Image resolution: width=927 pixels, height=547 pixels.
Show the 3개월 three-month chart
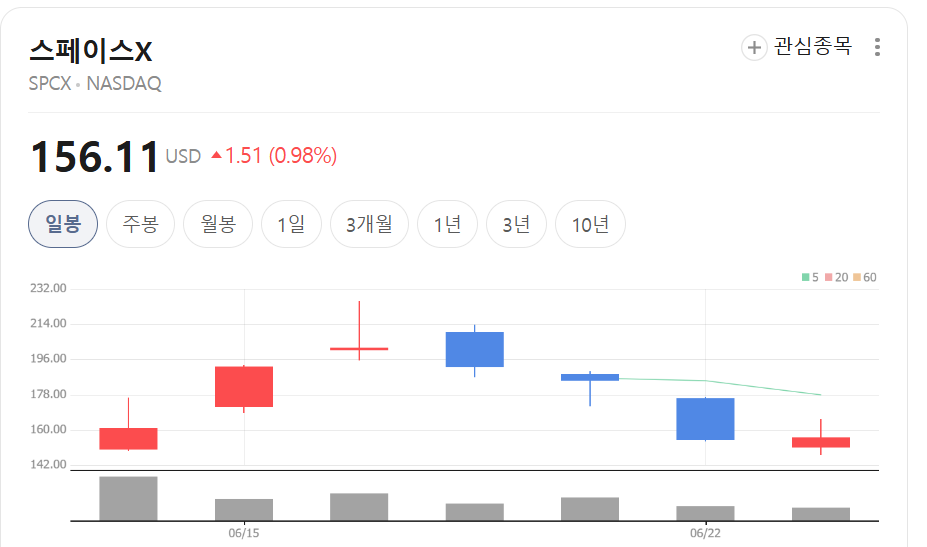tap(369, 224)
